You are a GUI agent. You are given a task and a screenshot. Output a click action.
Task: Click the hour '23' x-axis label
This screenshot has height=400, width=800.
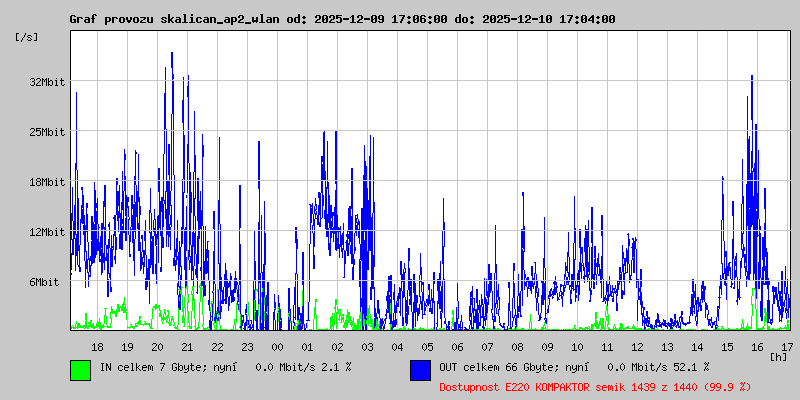point(247,347)
